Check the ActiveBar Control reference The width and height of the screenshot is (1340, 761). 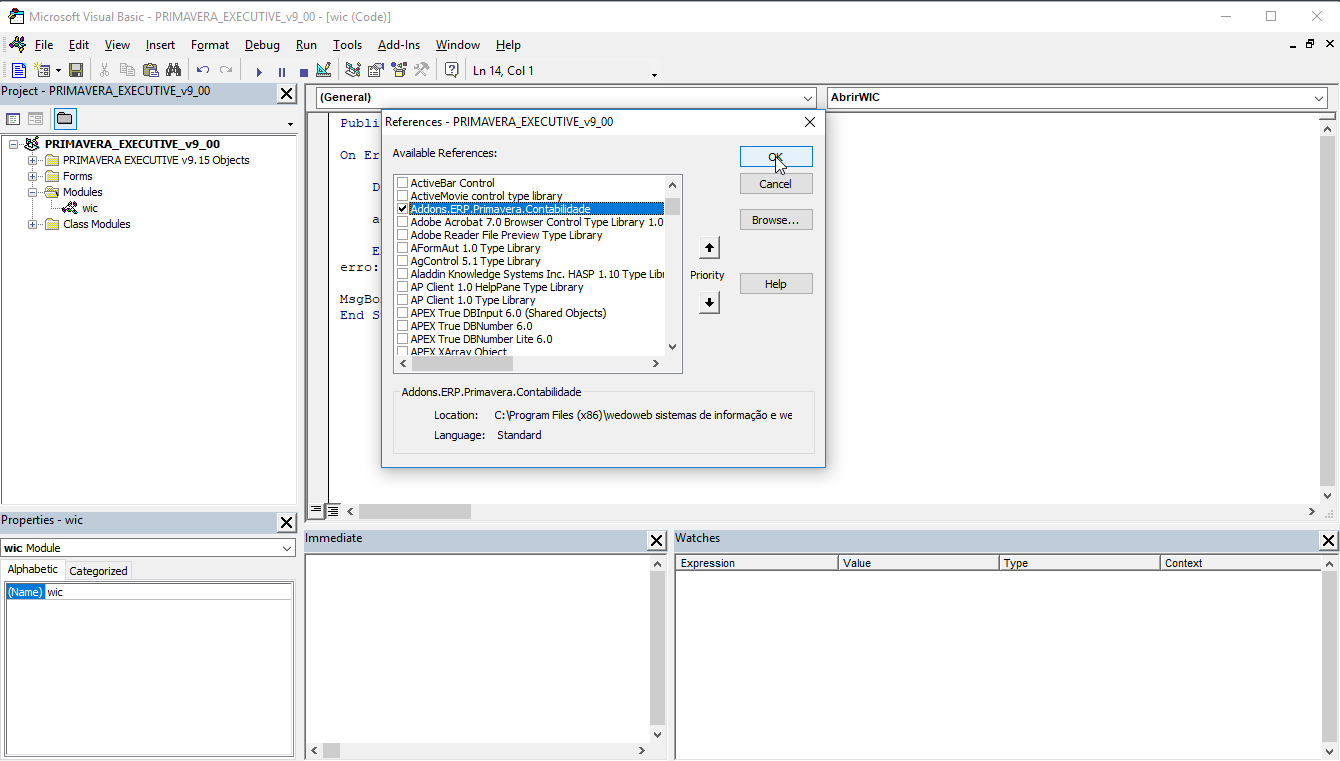402,183
